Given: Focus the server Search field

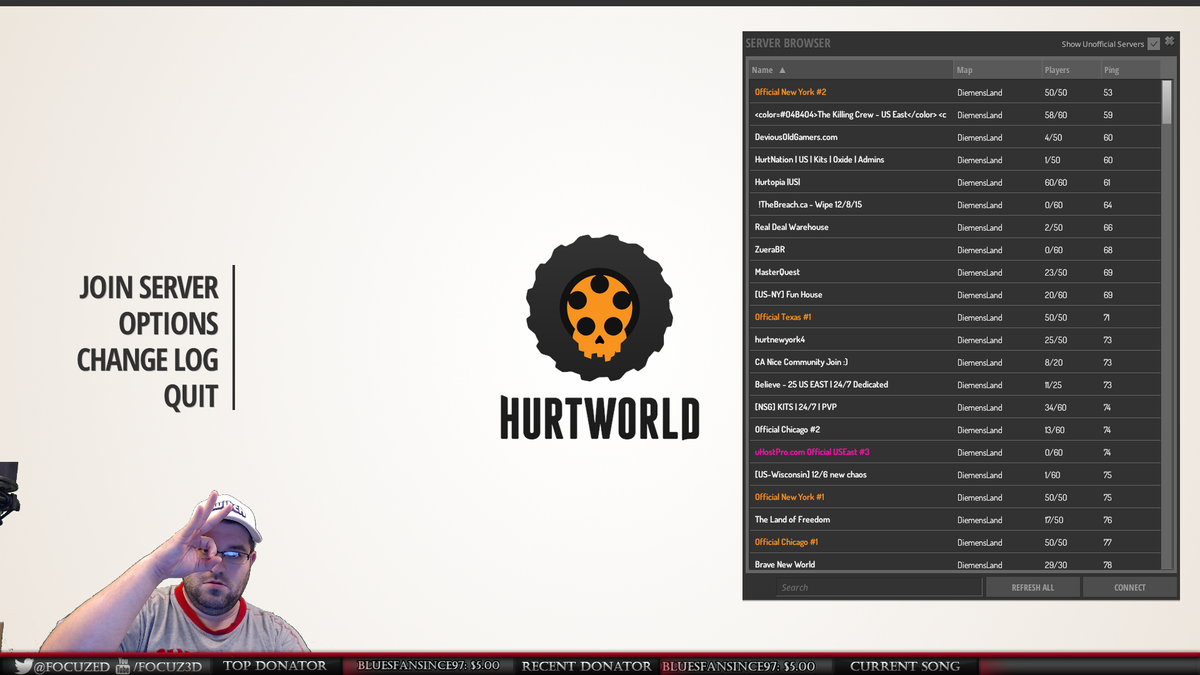Looking at the screenshot, I should tap(878, 587).
